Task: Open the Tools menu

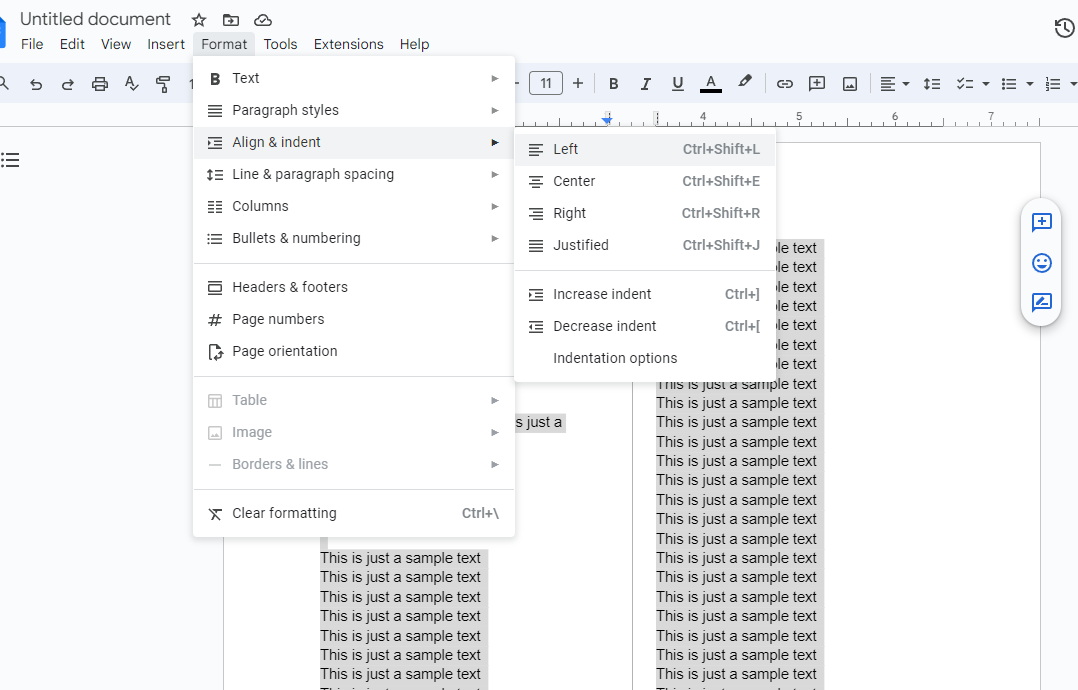Action: [x=280, y=44]
